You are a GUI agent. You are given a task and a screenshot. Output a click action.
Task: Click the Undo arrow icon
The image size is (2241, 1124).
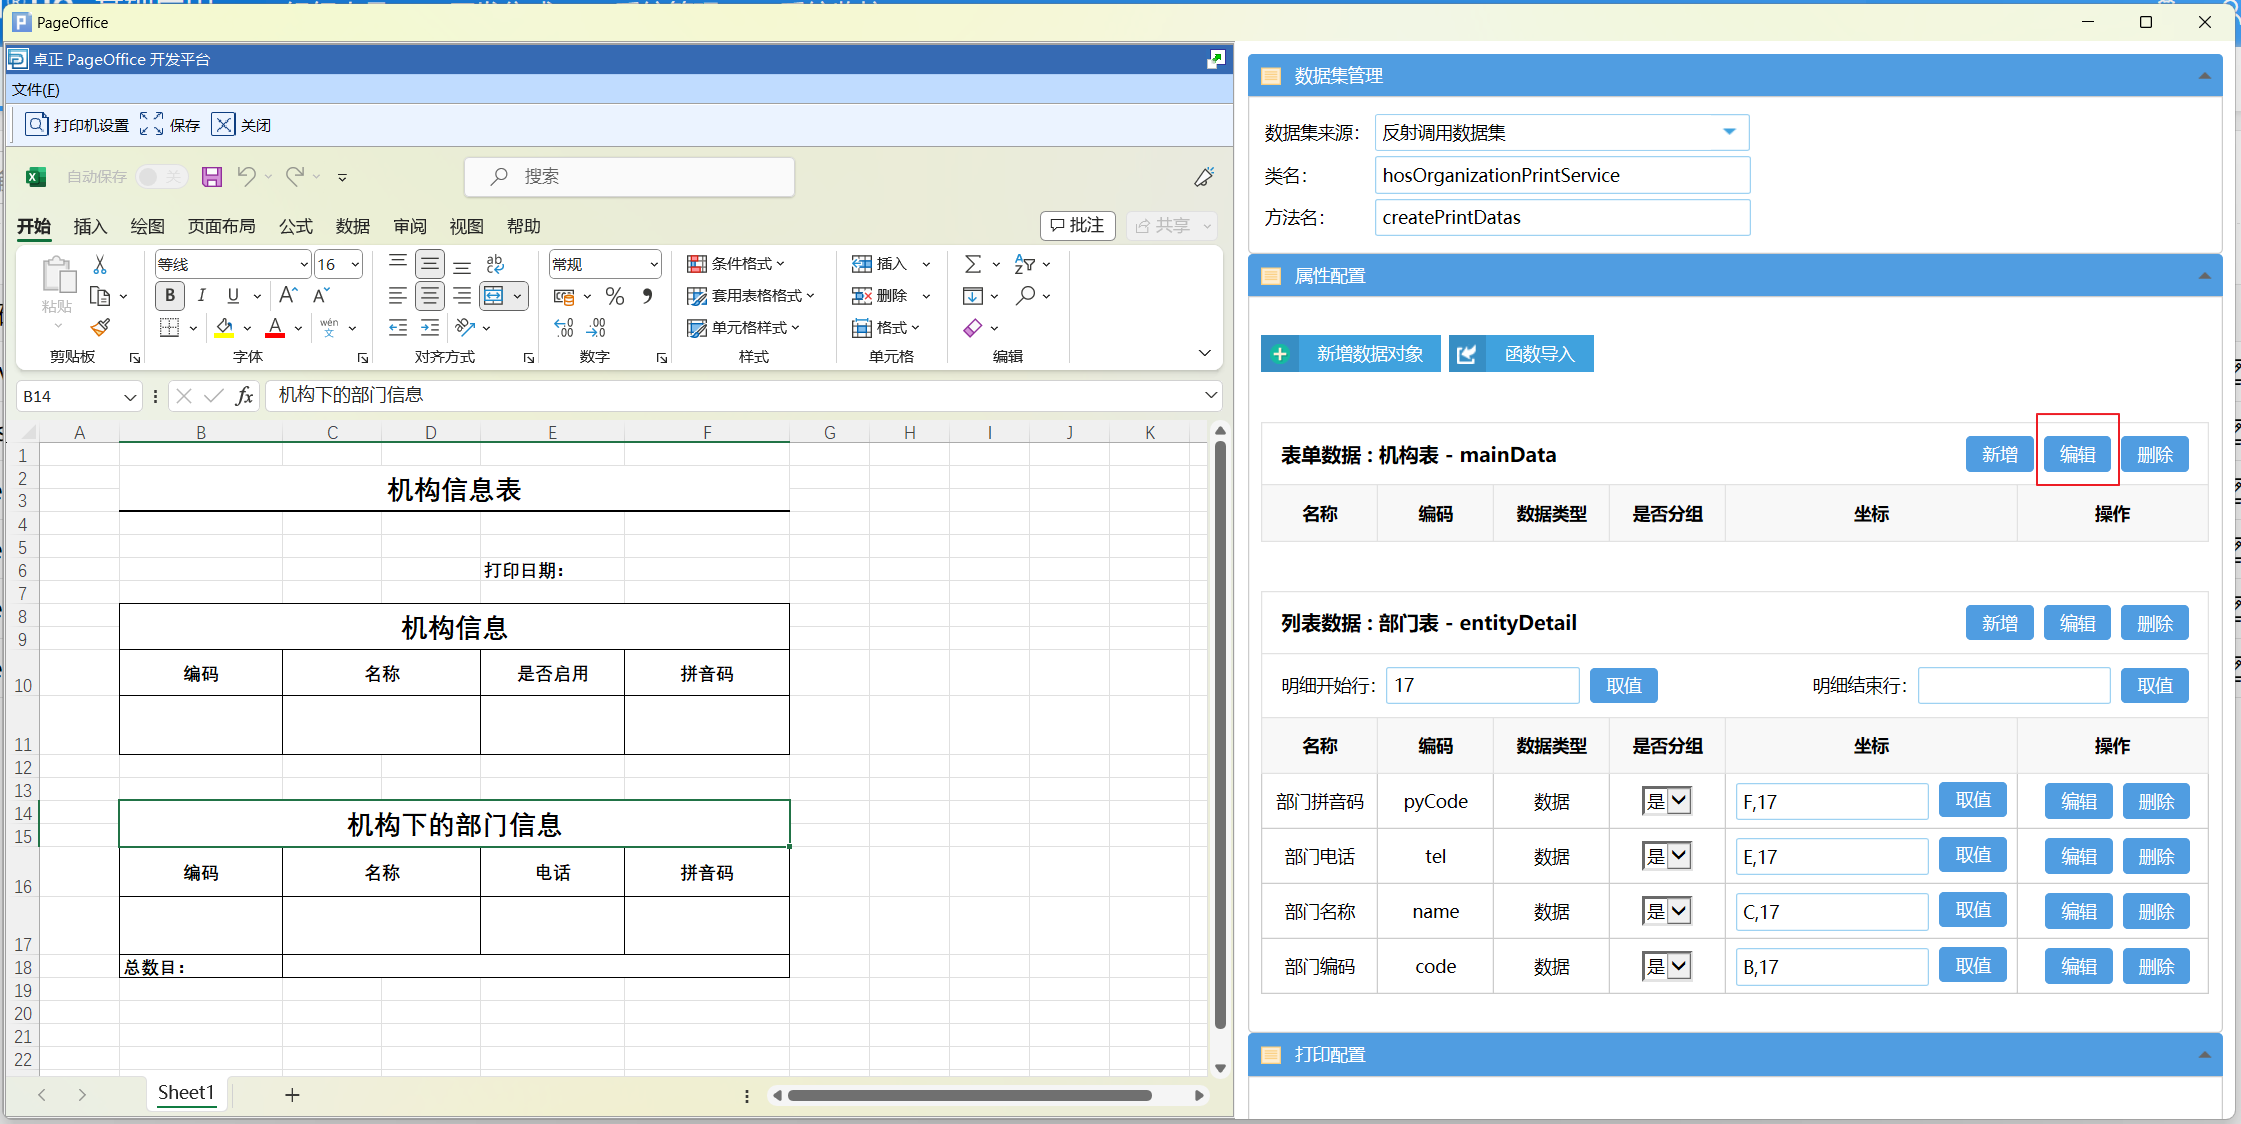pyautogui.click(x=246, y=177)
